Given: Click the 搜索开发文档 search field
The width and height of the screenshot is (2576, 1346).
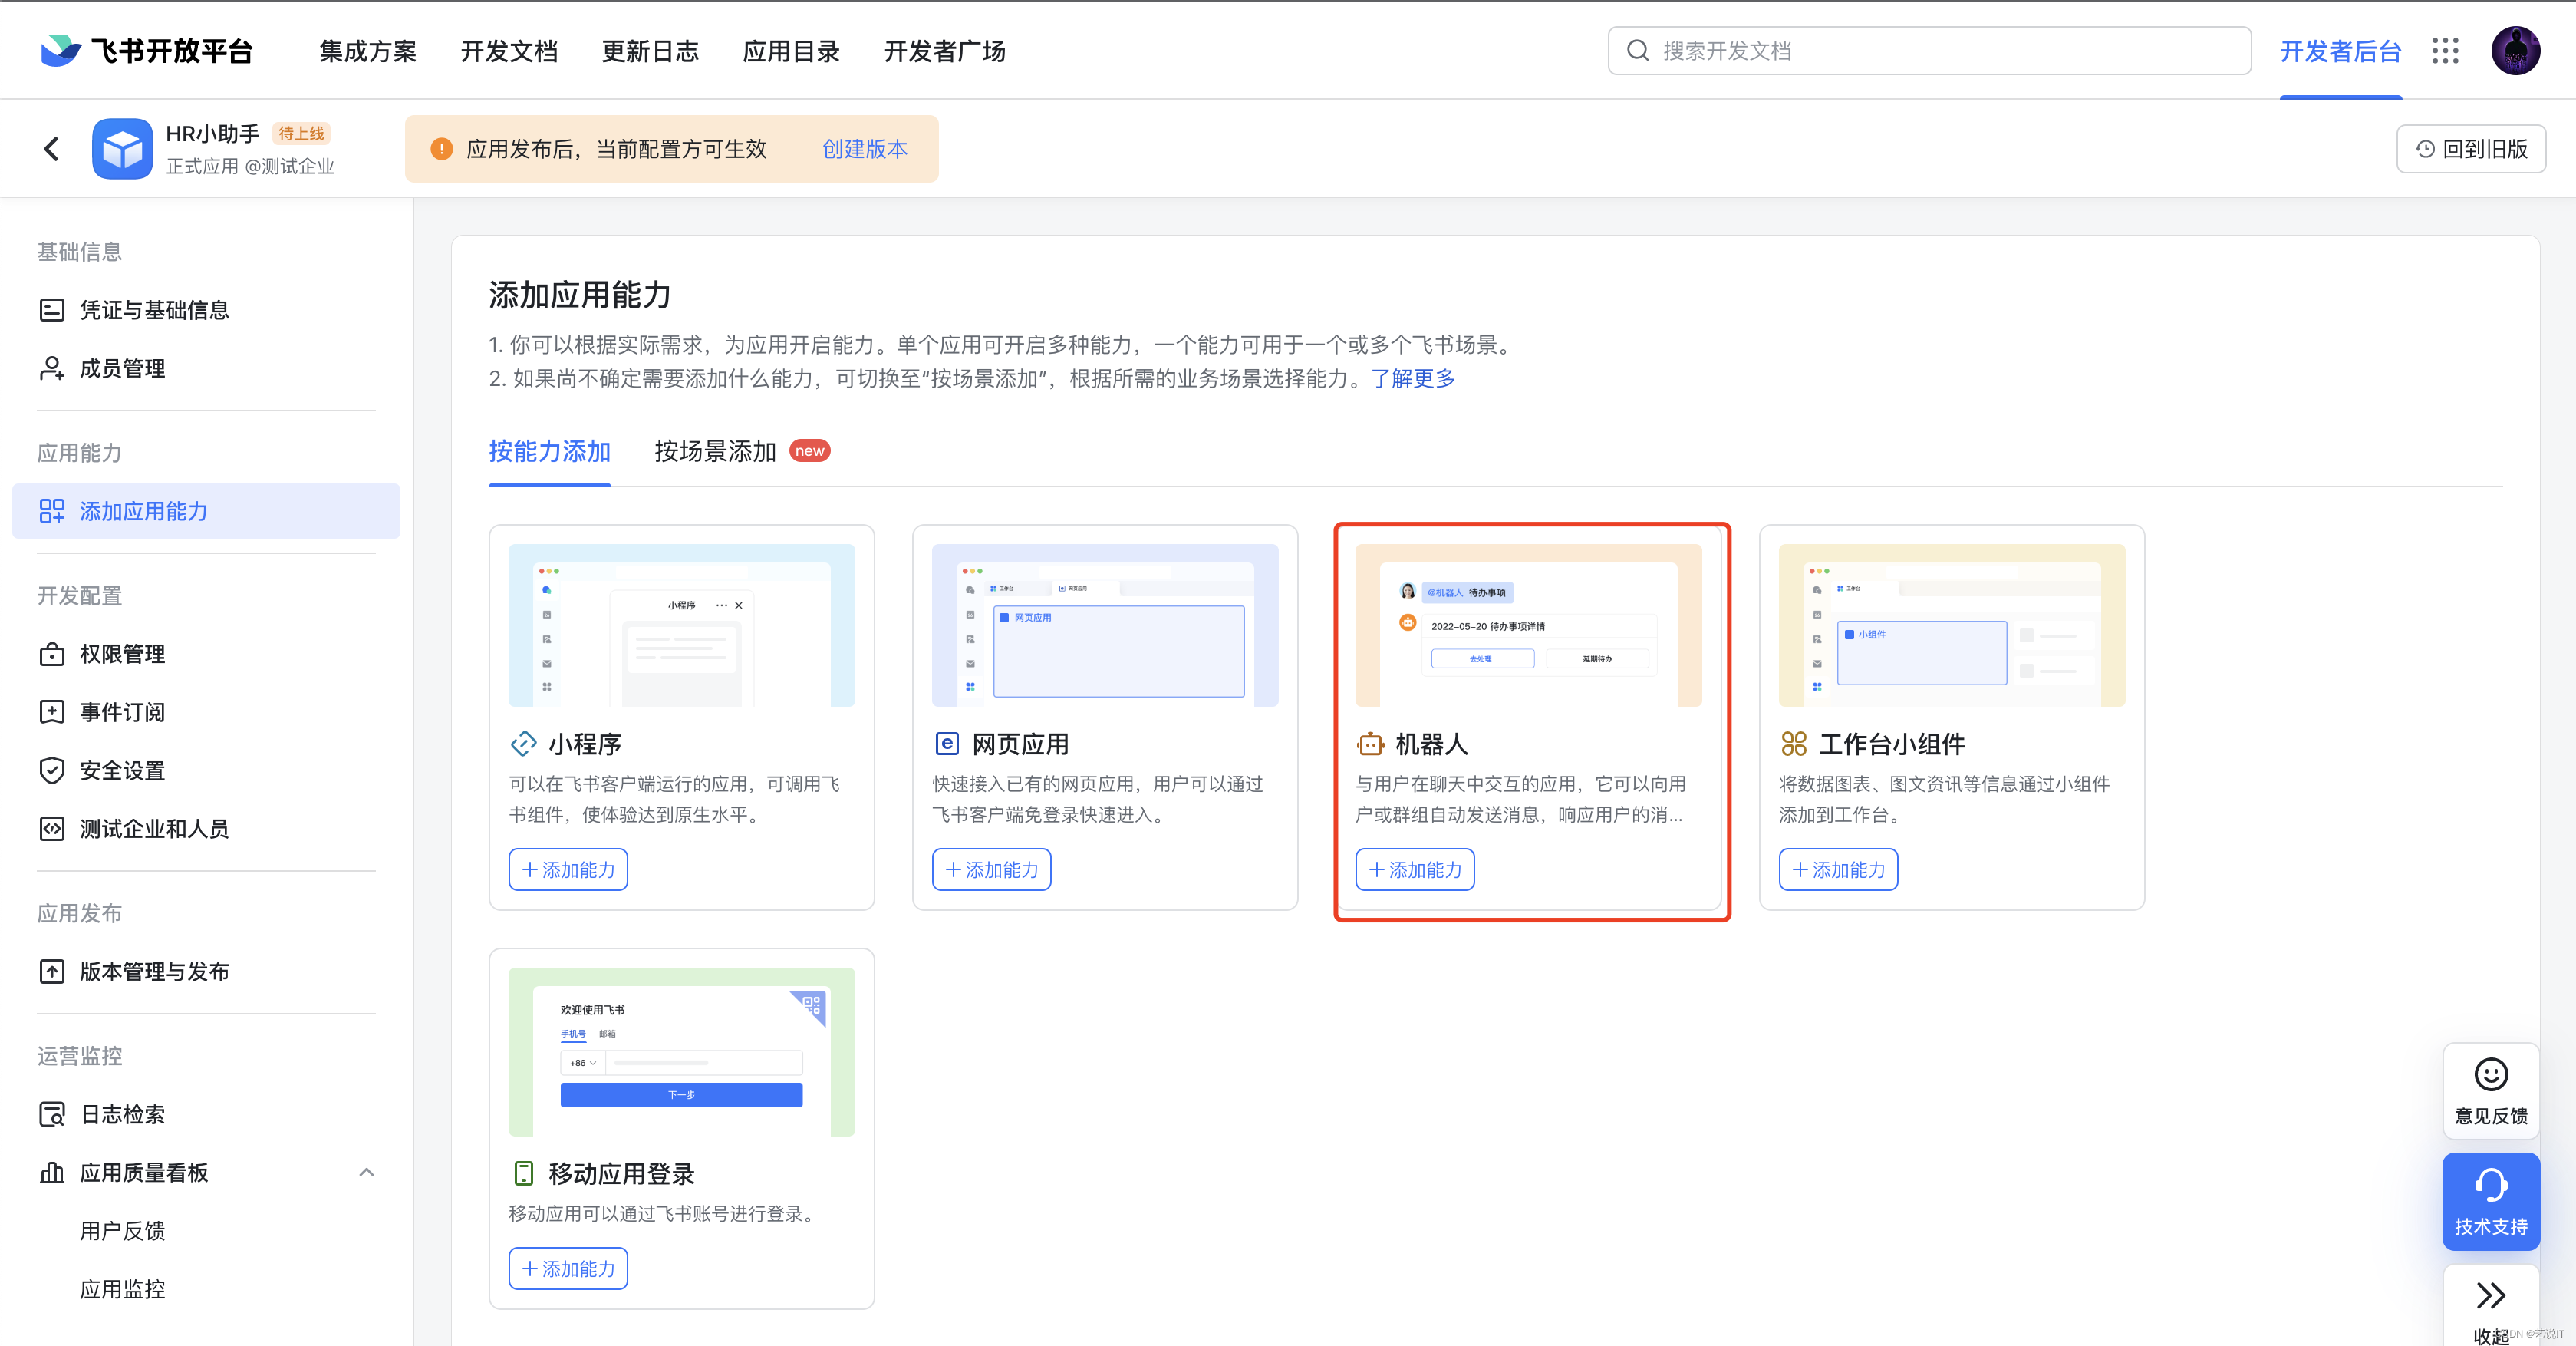Looking at the screenshot, I should click(1930, 51).
